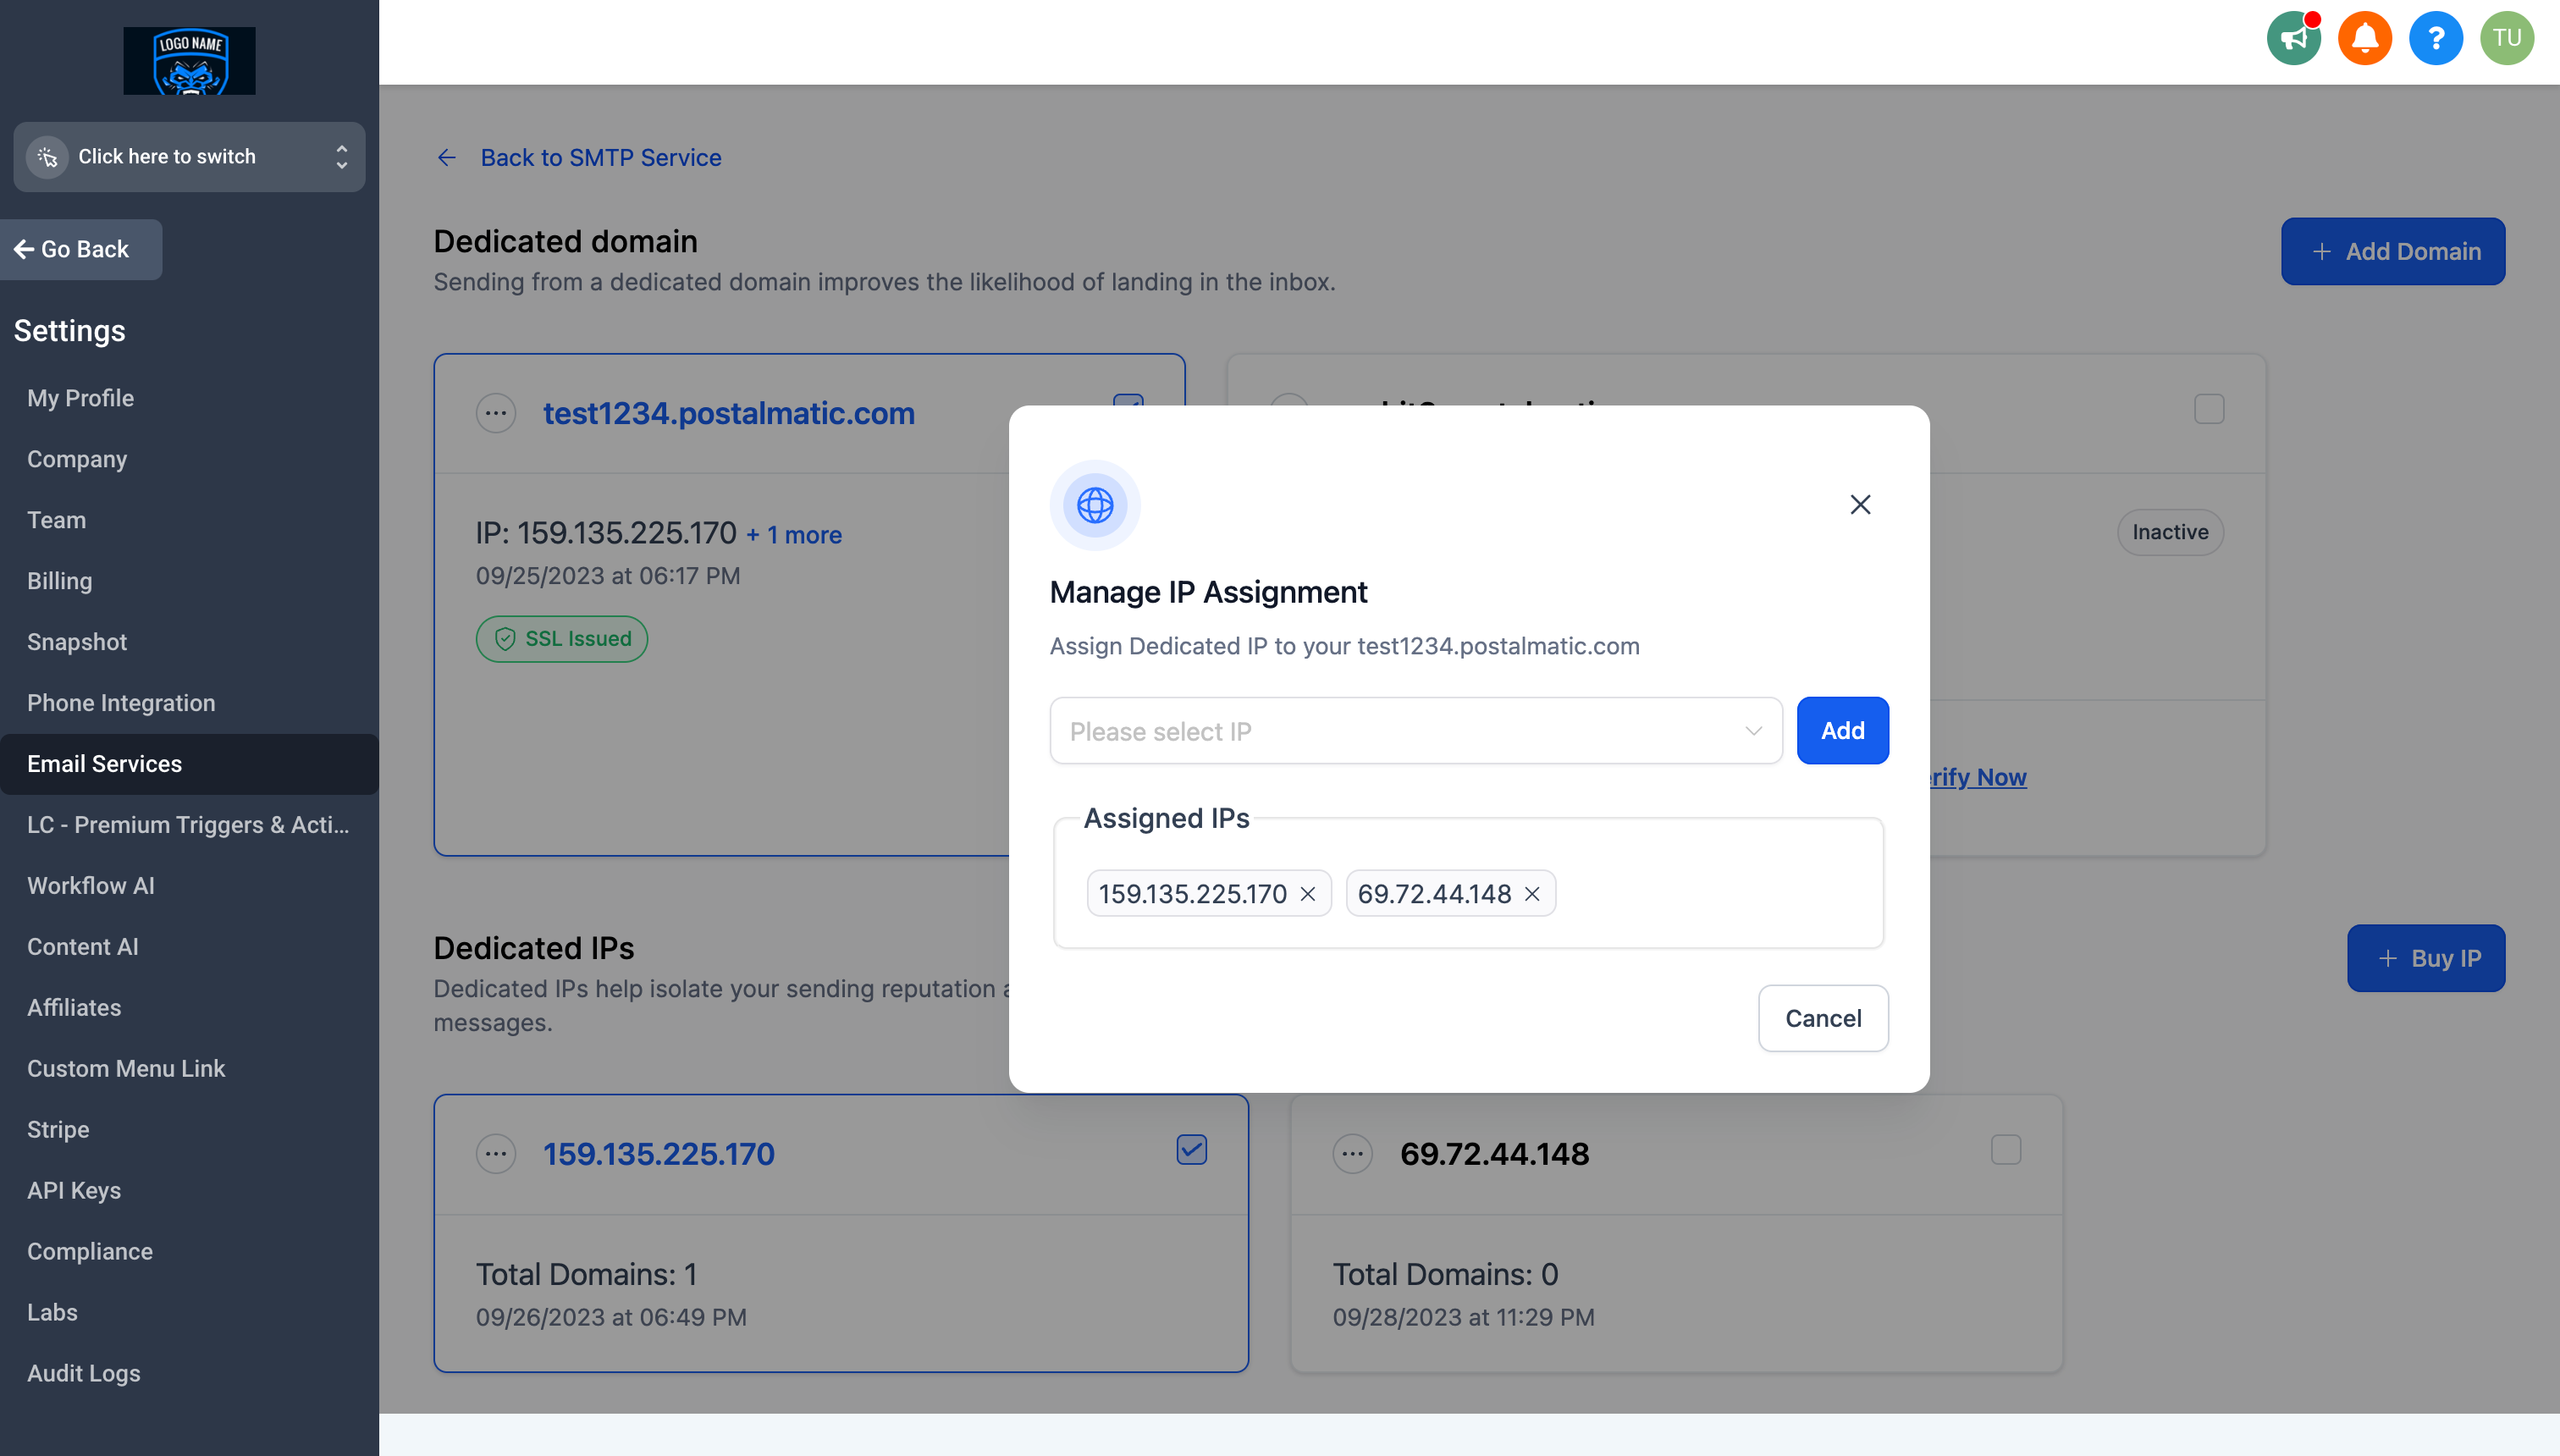Select checkbox on the 69.72.44.148 card
The width and height of the screenshot is (2560, 1456).
click(2006, 1150)
